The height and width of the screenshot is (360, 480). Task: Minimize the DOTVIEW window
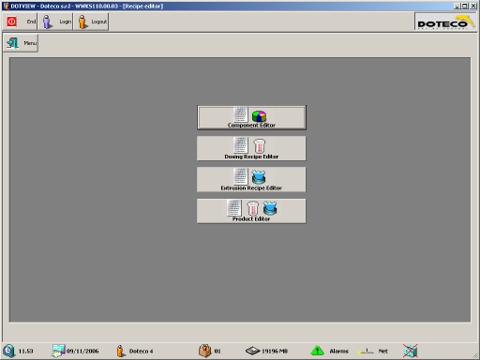(x=457, y=6)
